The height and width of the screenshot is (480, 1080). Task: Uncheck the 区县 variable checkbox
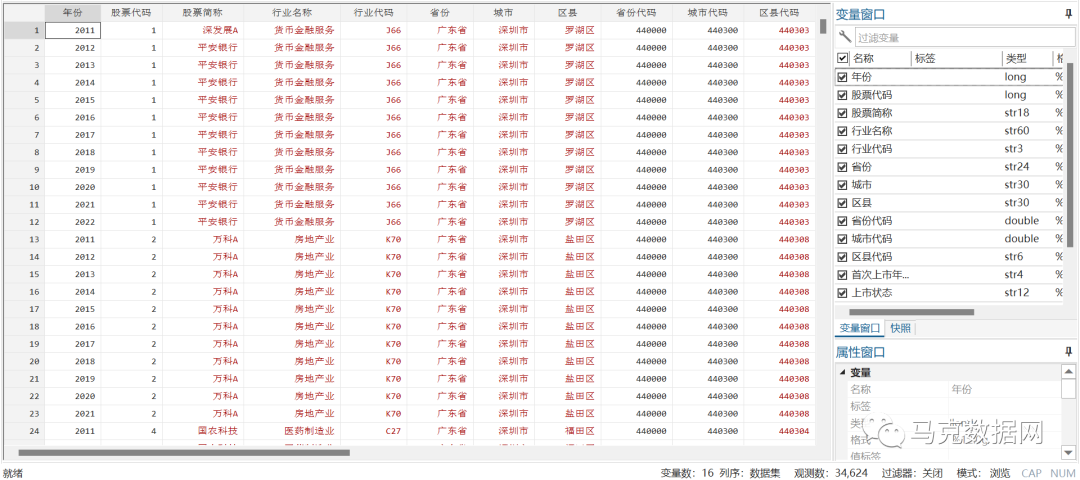click(x=842, y=202)
